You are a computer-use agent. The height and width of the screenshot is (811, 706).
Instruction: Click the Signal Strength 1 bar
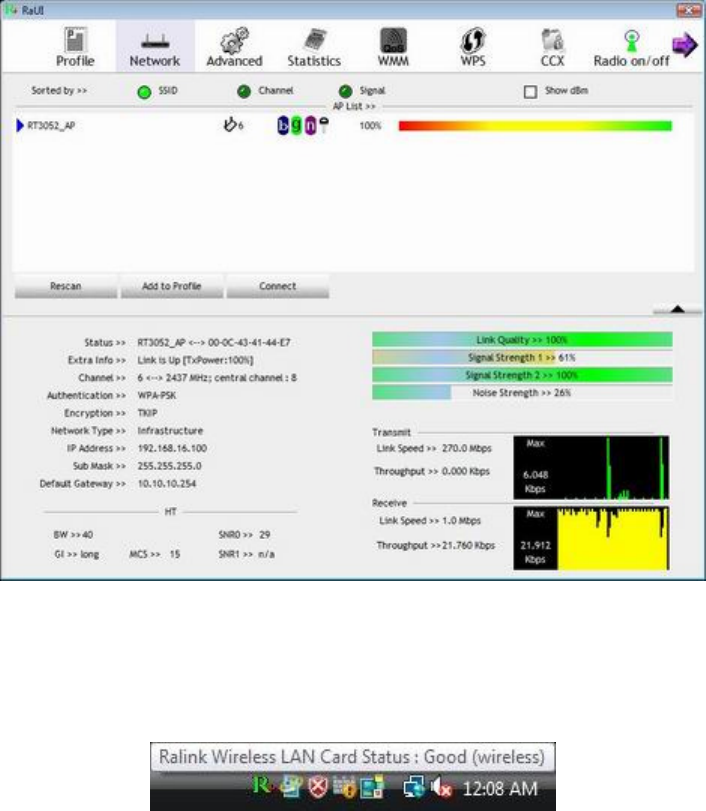[522, 357]
